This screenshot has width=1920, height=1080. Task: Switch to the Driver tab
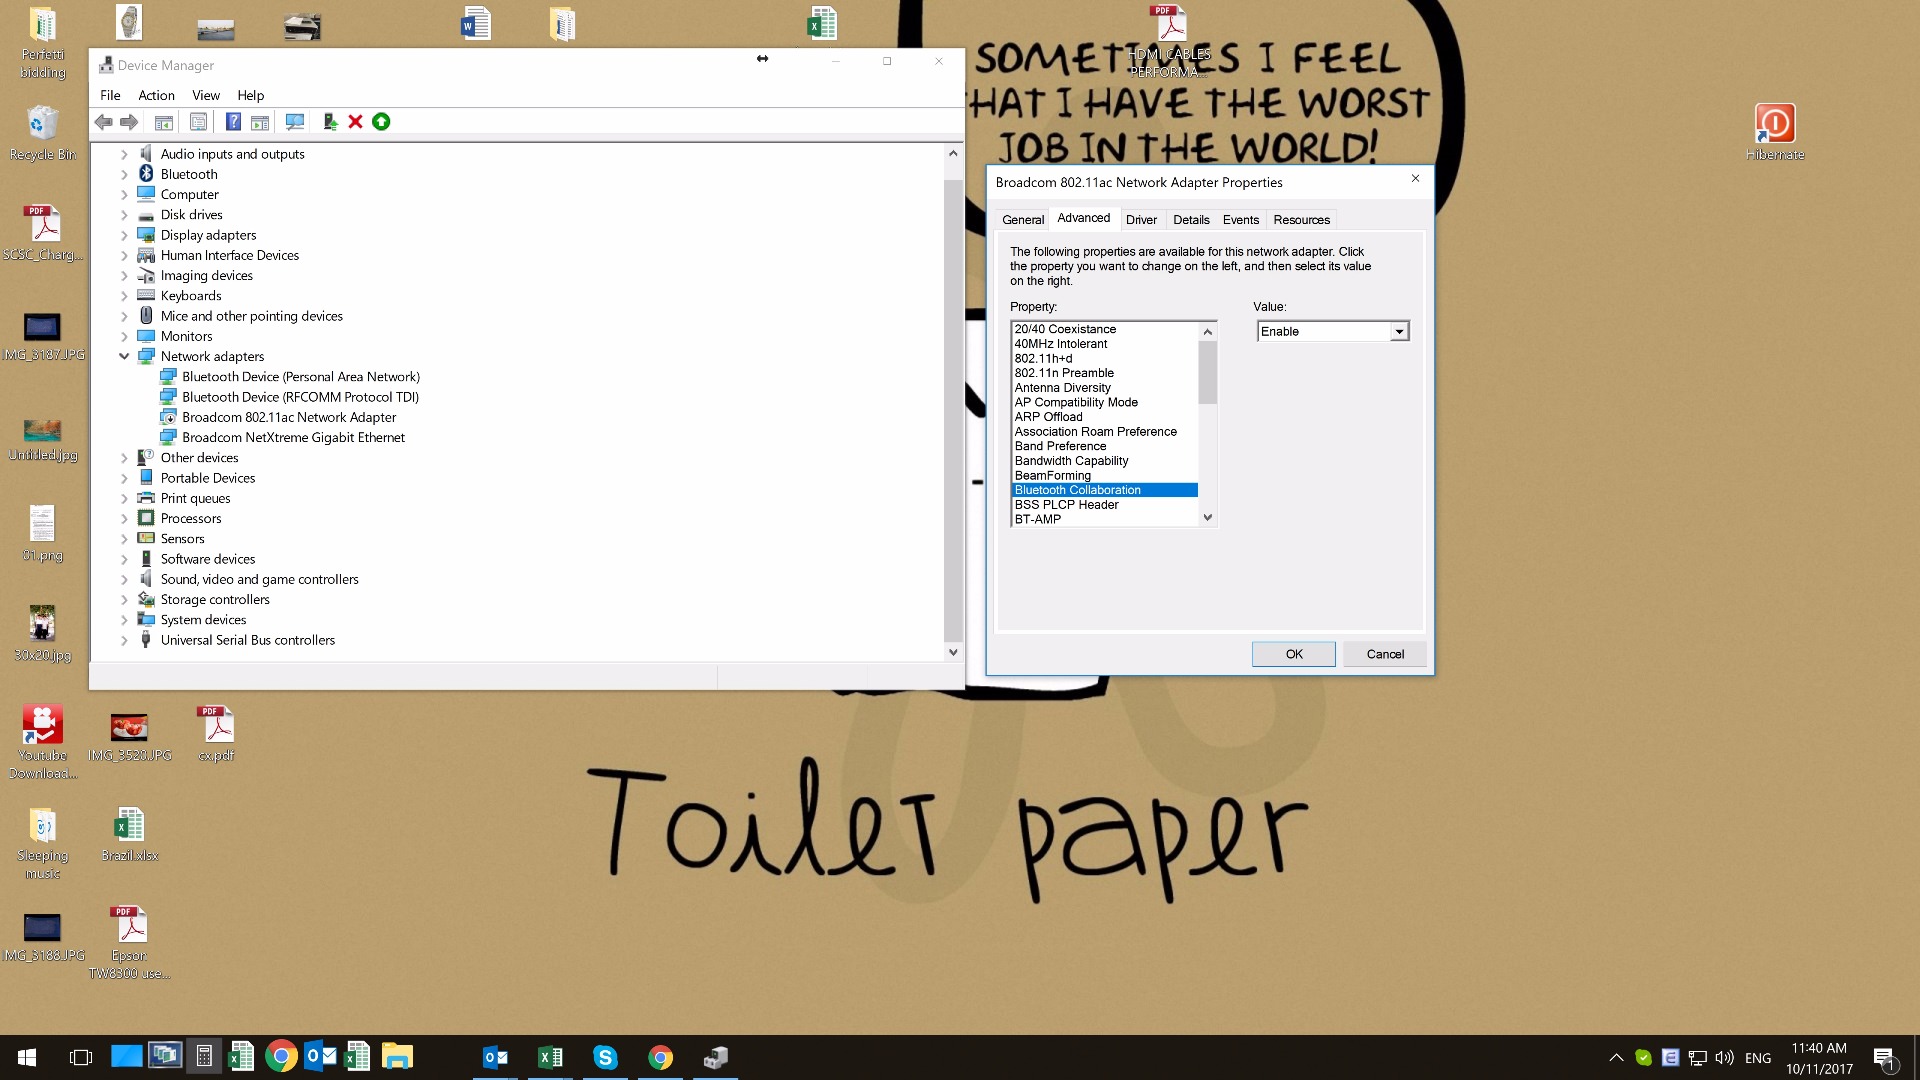(x=1141, y=220)
